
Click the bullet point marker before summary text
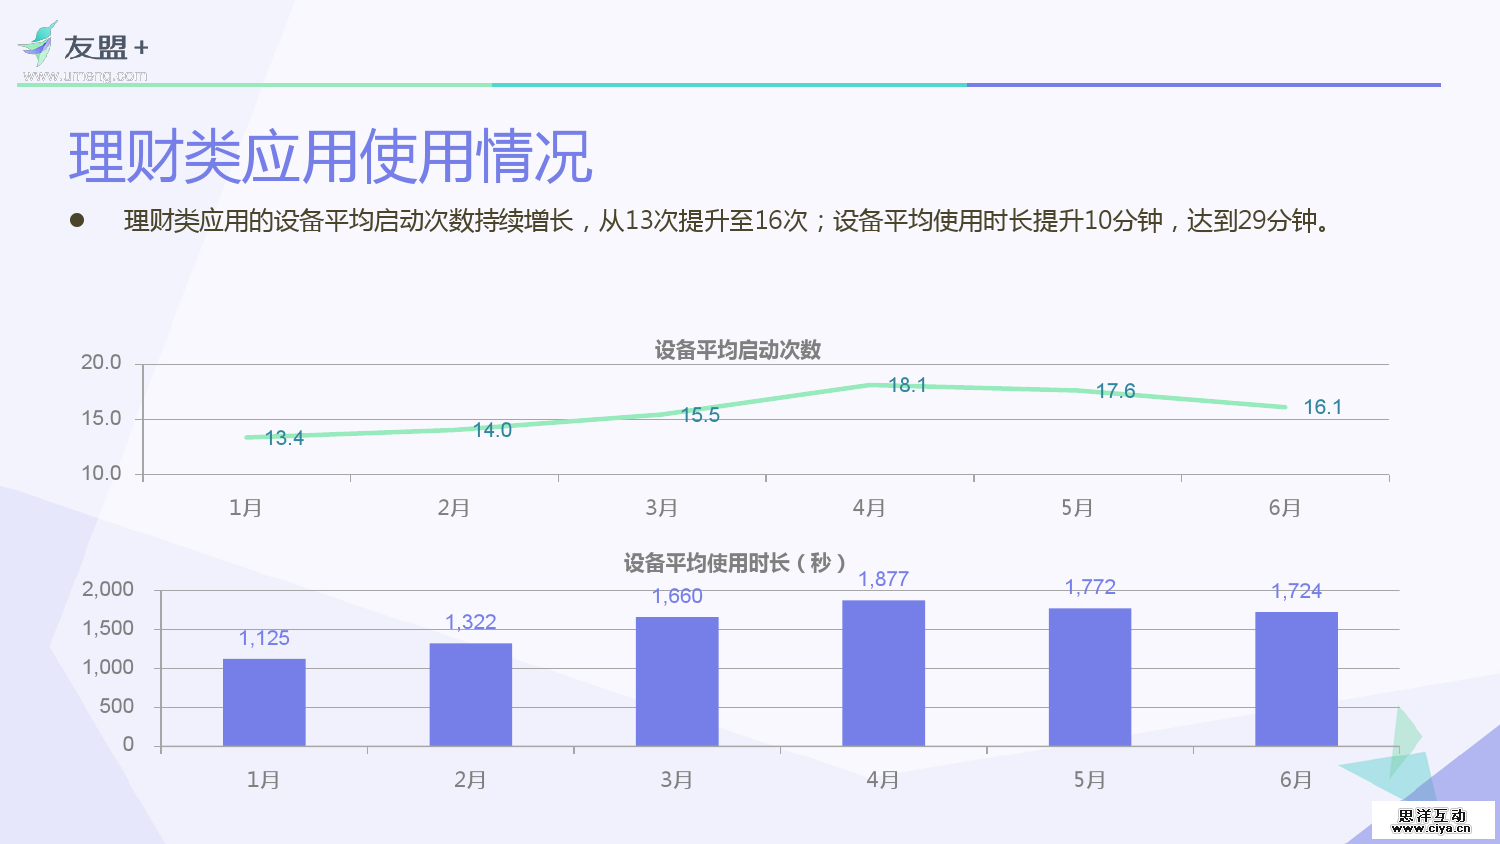coord(76,222)
